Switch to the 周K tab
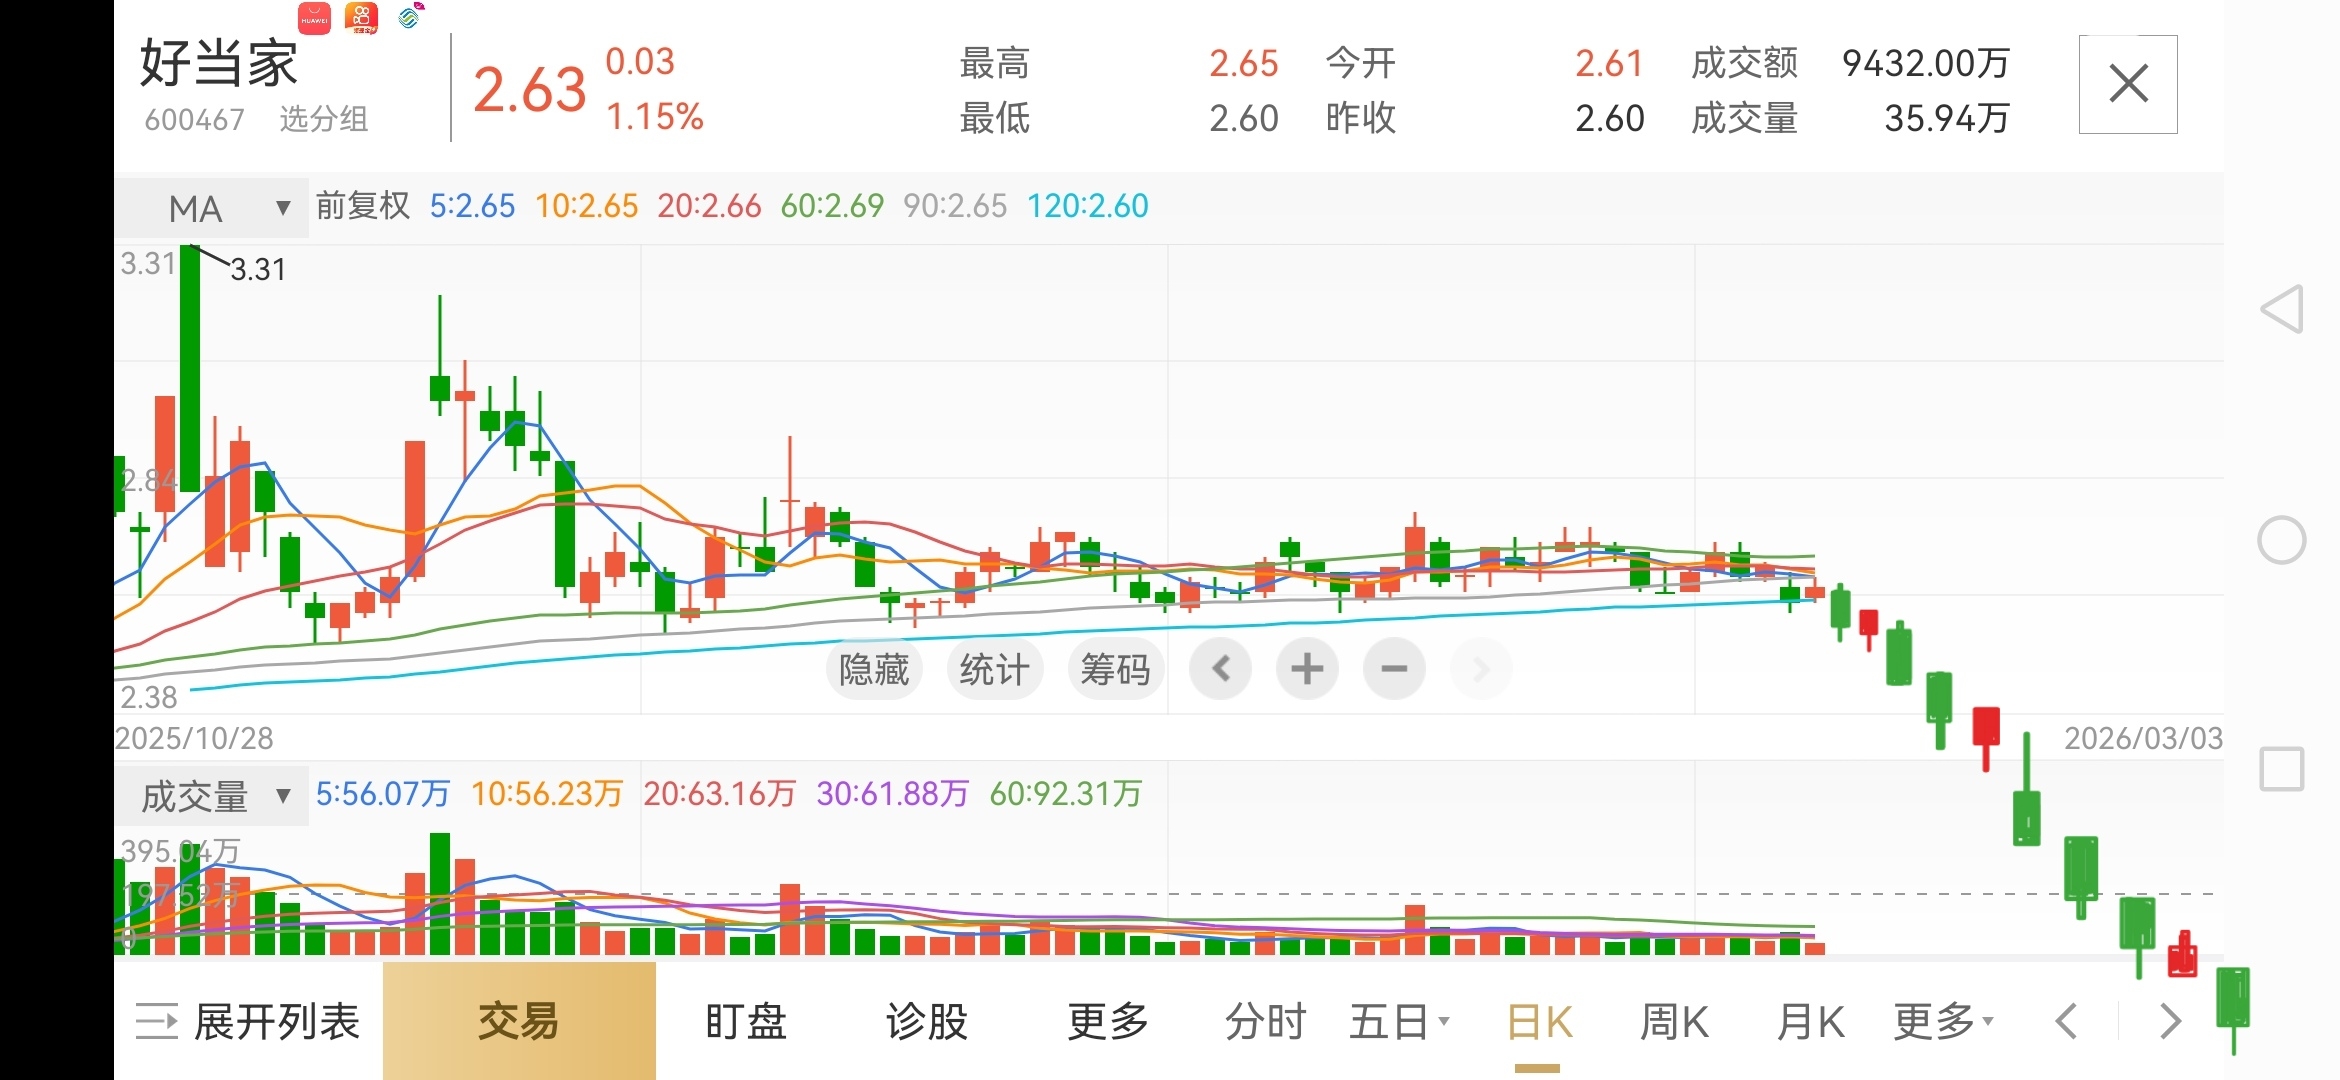The image size is (2340, 1080). 1674,1022
